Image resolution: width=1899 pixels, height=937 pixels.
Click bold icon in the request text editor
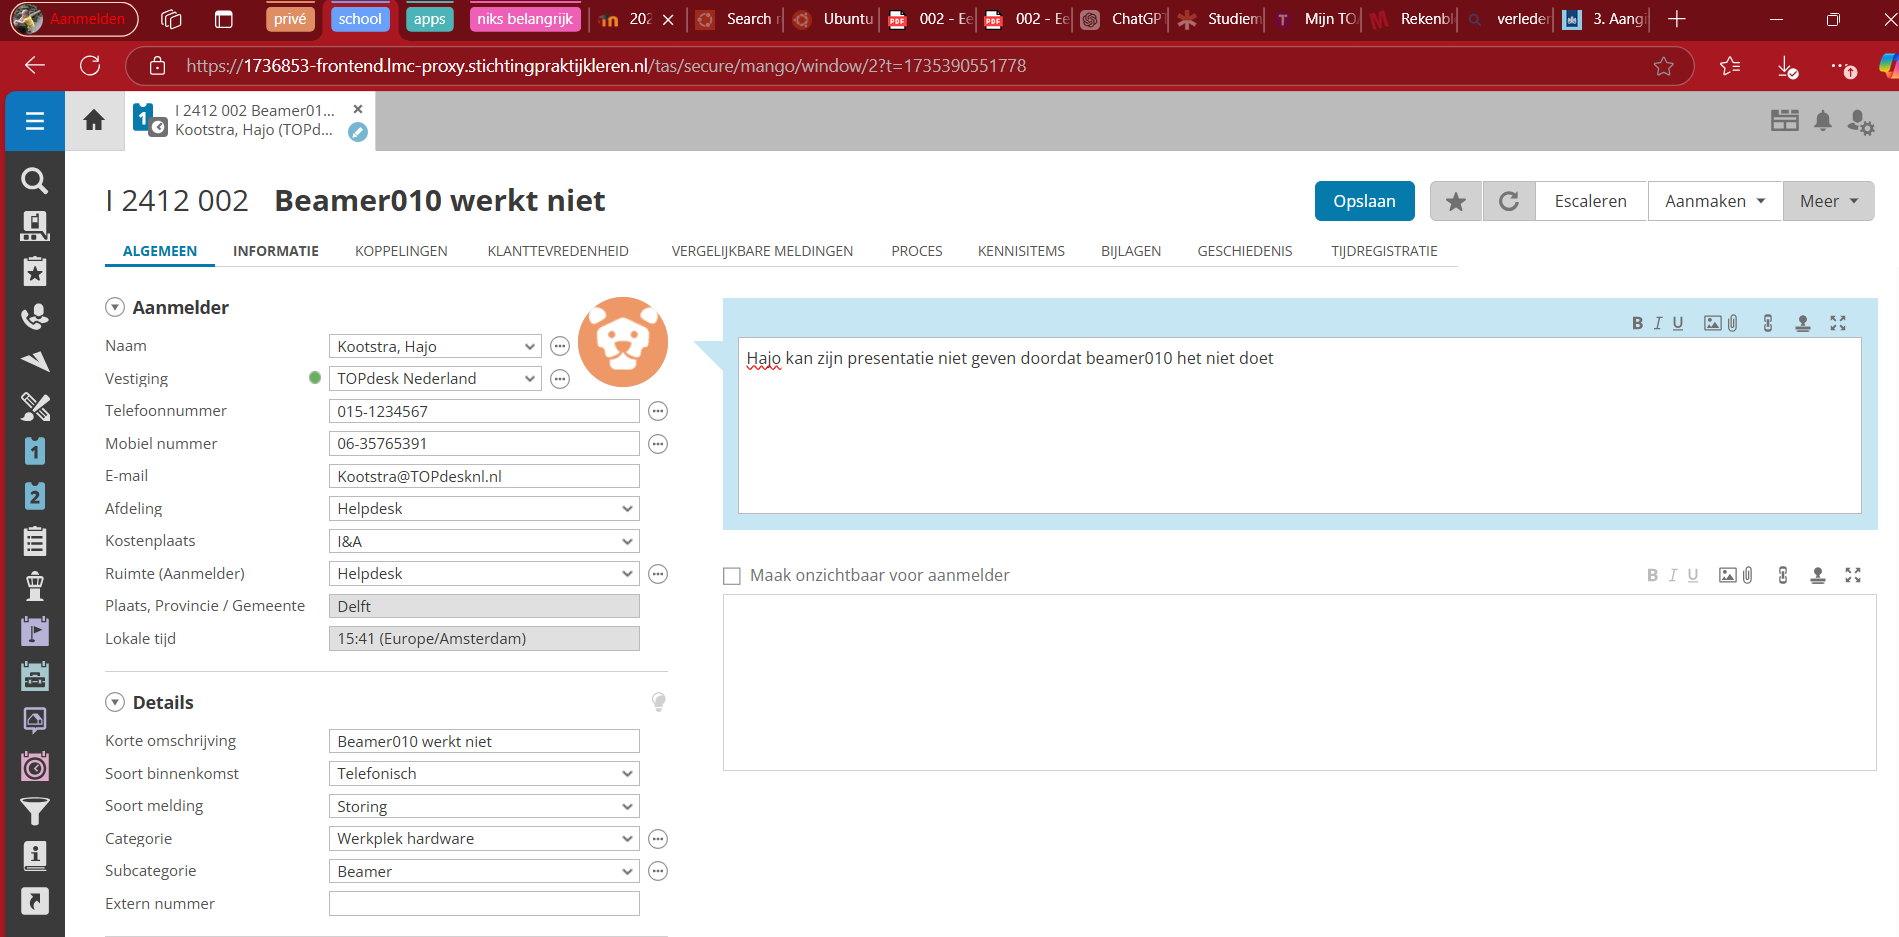(1637, 323)
